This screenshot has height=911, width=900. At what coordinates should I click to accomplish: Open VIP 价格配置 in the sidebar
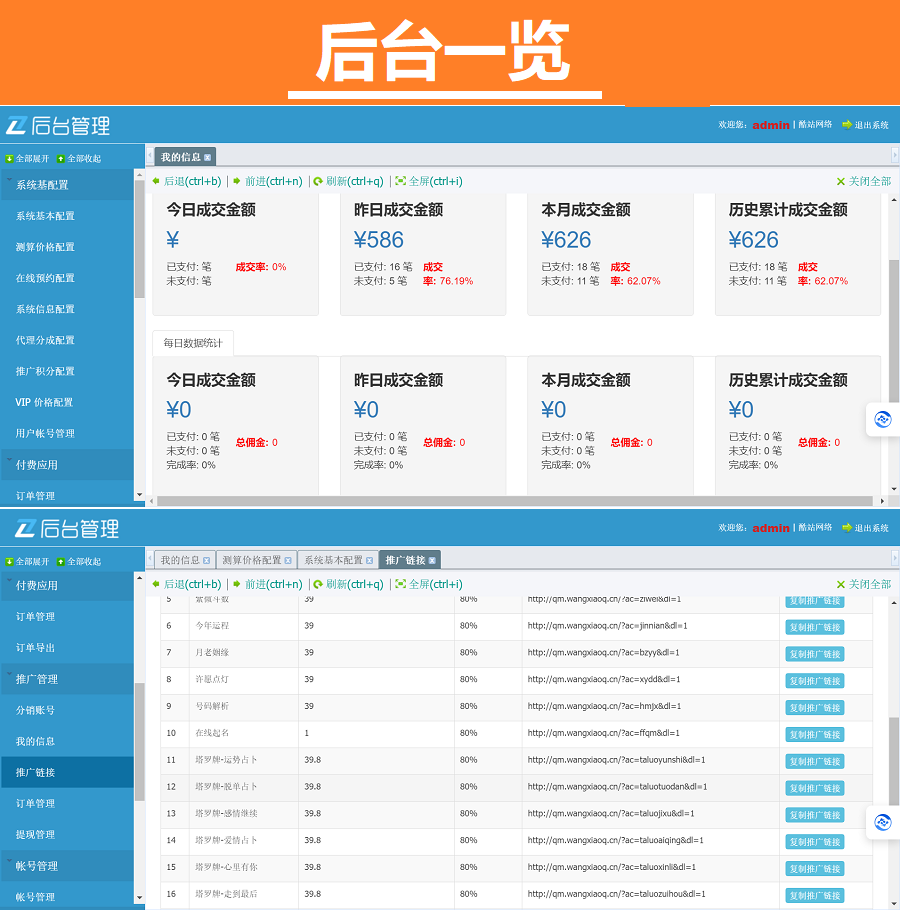point(44,402)
